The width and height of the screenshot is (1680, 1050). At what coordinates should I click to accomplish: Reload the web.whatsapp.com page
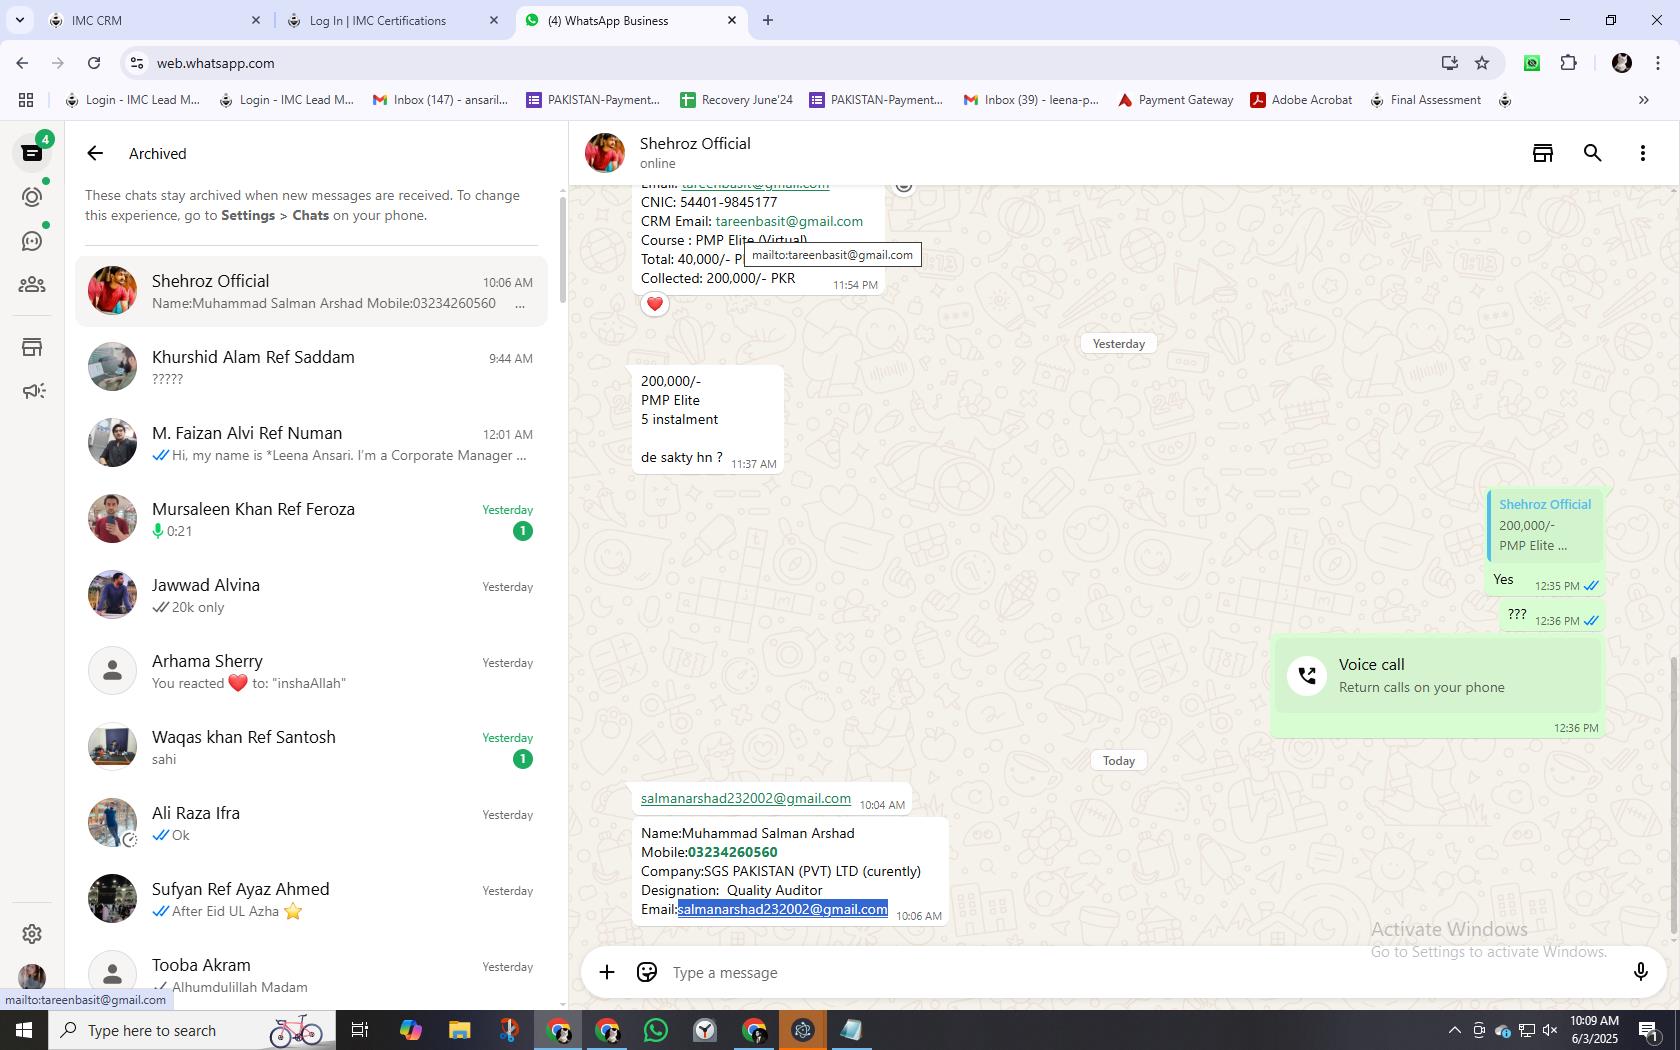[x=94, y=63]
